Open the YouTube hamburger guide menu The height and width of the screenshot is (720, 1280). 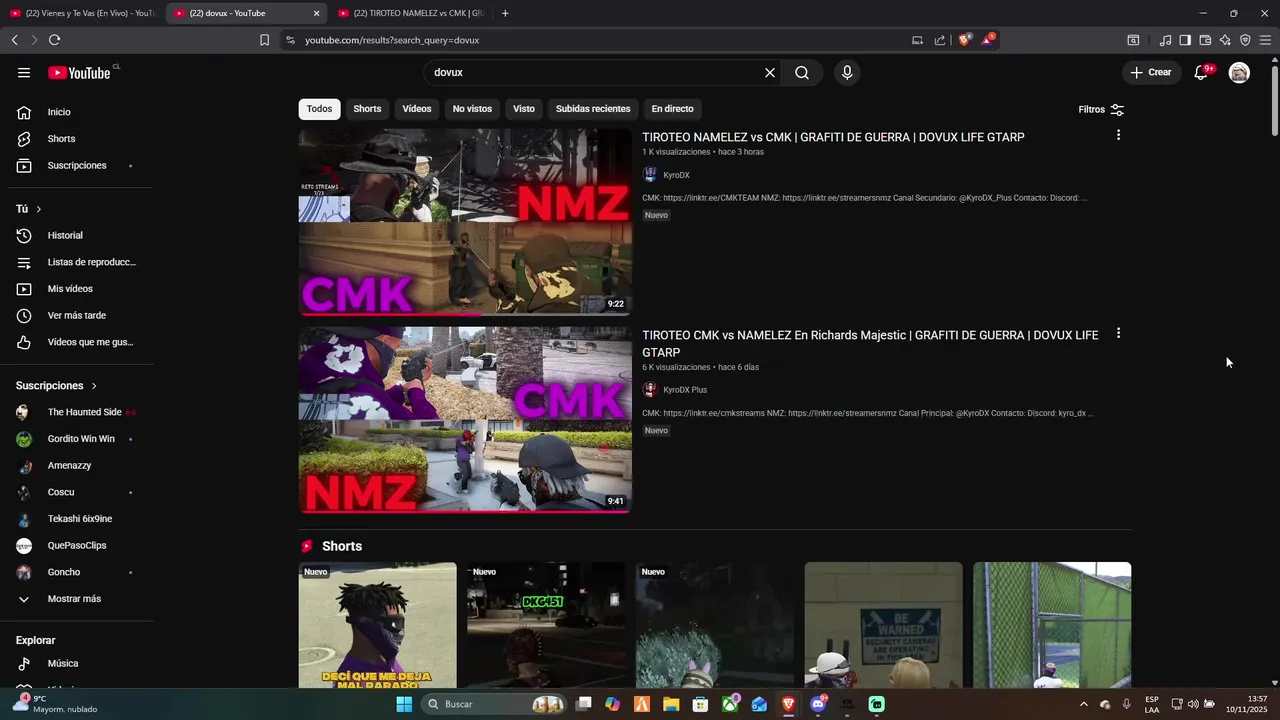(x=24, y=73)
